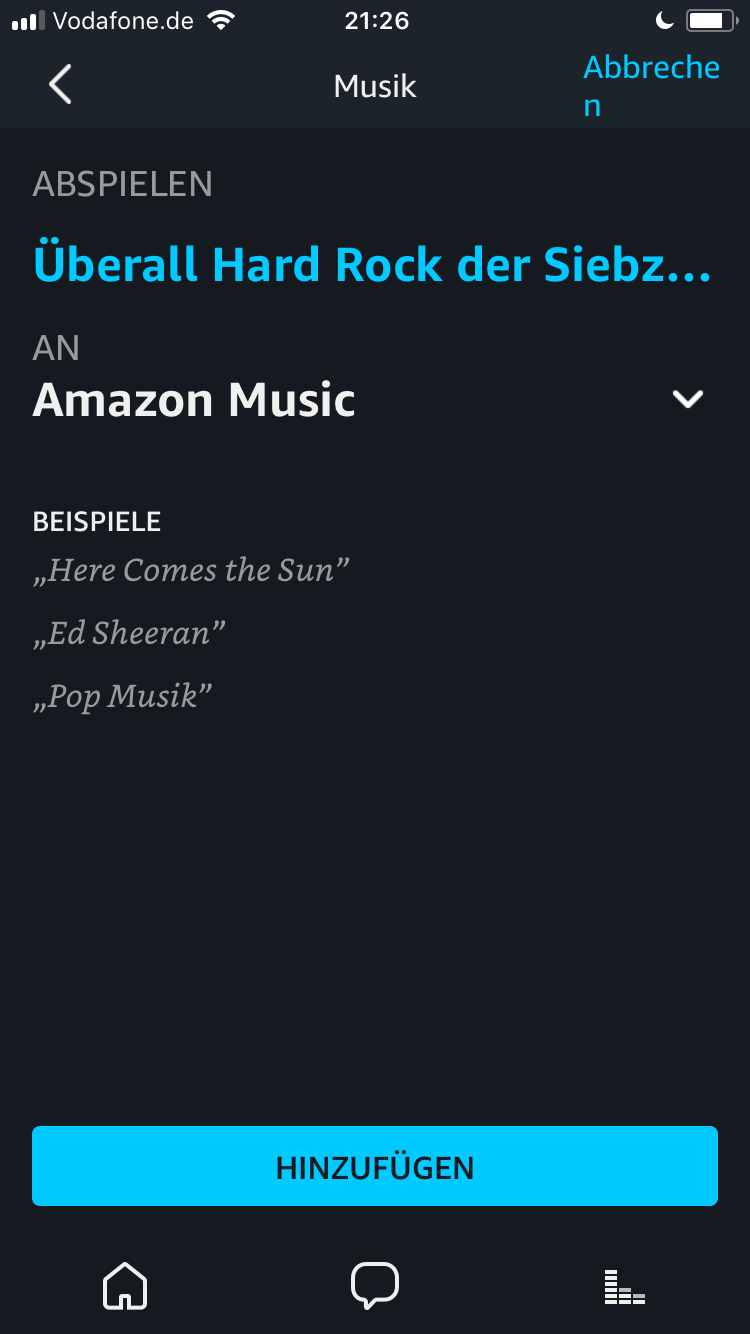The width and height of the screenshot is (750, 1334).
Task: Tap the Musik page title
Action: [x=375, y=86]
